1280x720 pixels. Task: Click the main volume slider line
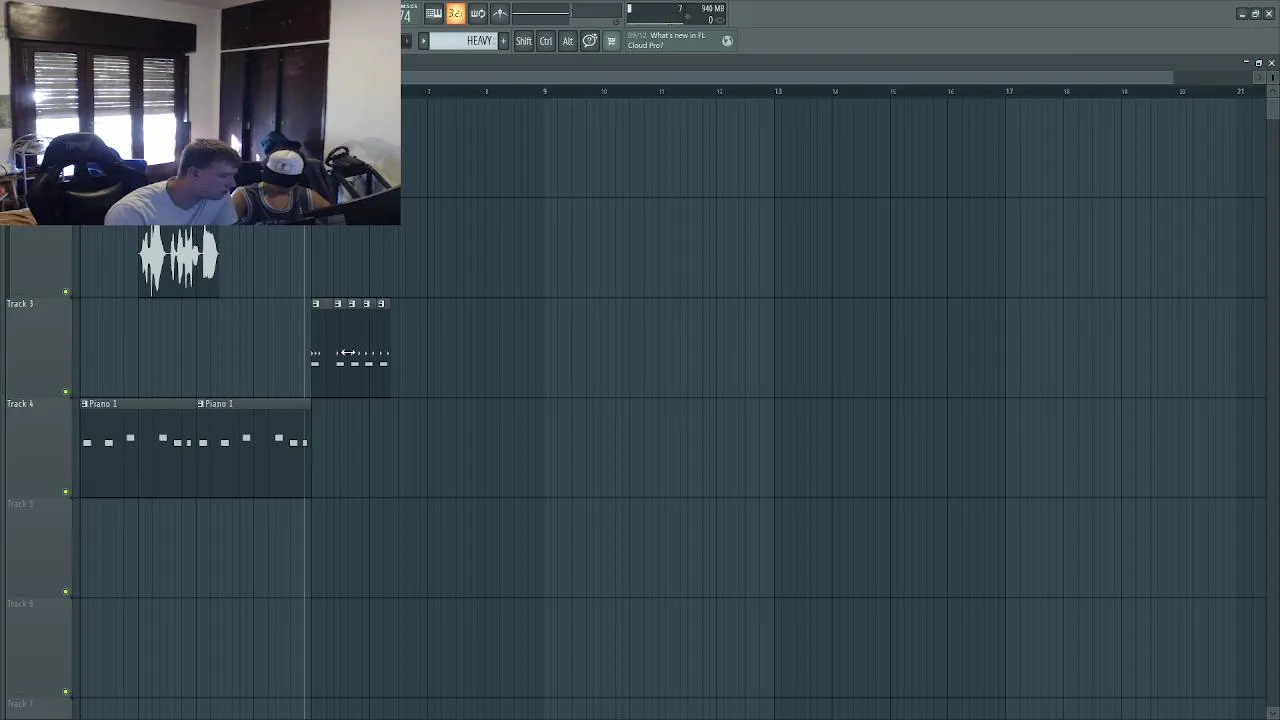tap(541, 13)
